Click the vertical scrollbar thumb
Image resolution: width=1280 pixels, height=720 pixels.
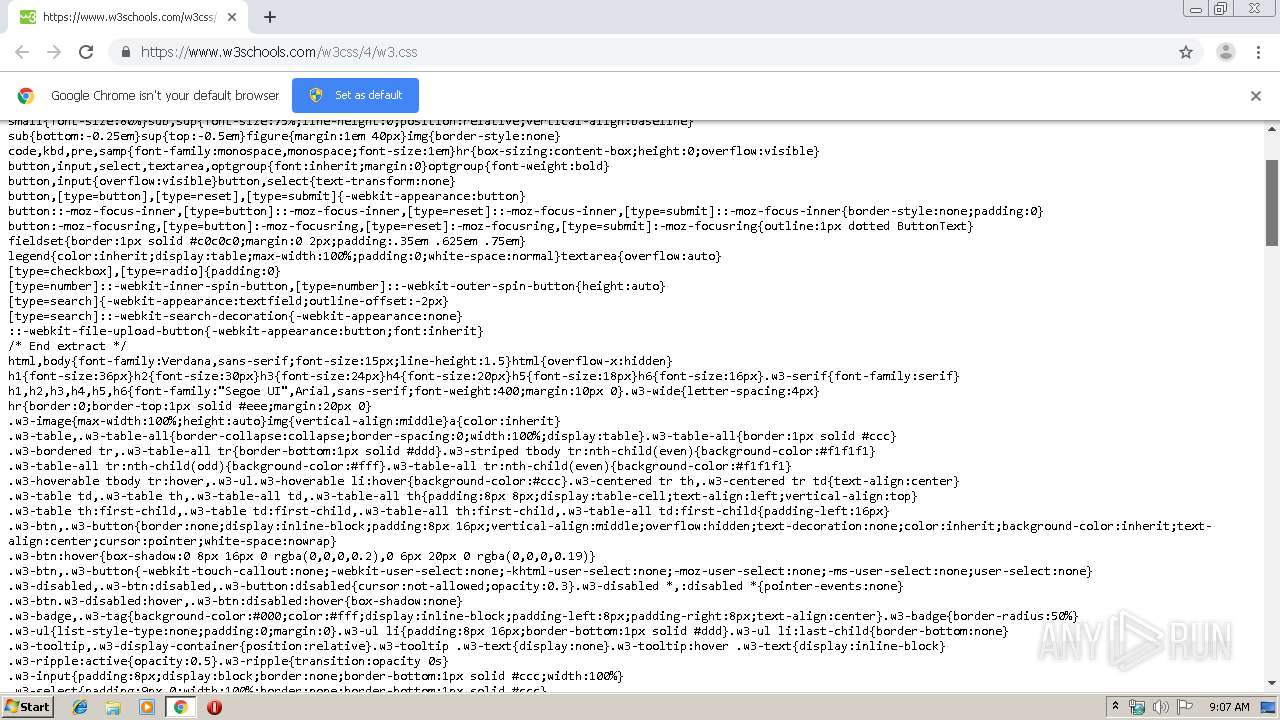(1272, 202)
